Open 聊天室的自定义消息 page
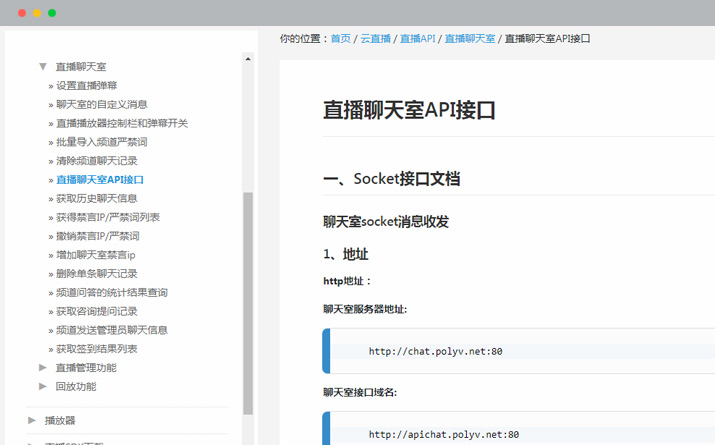 (101, 104)
